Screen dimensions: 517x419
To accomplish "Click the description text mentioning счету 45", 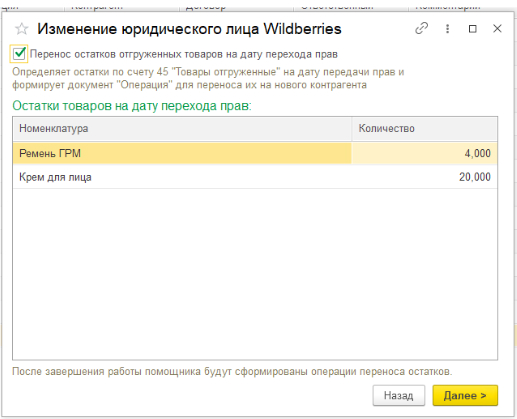I will click(x=208, y=78).
